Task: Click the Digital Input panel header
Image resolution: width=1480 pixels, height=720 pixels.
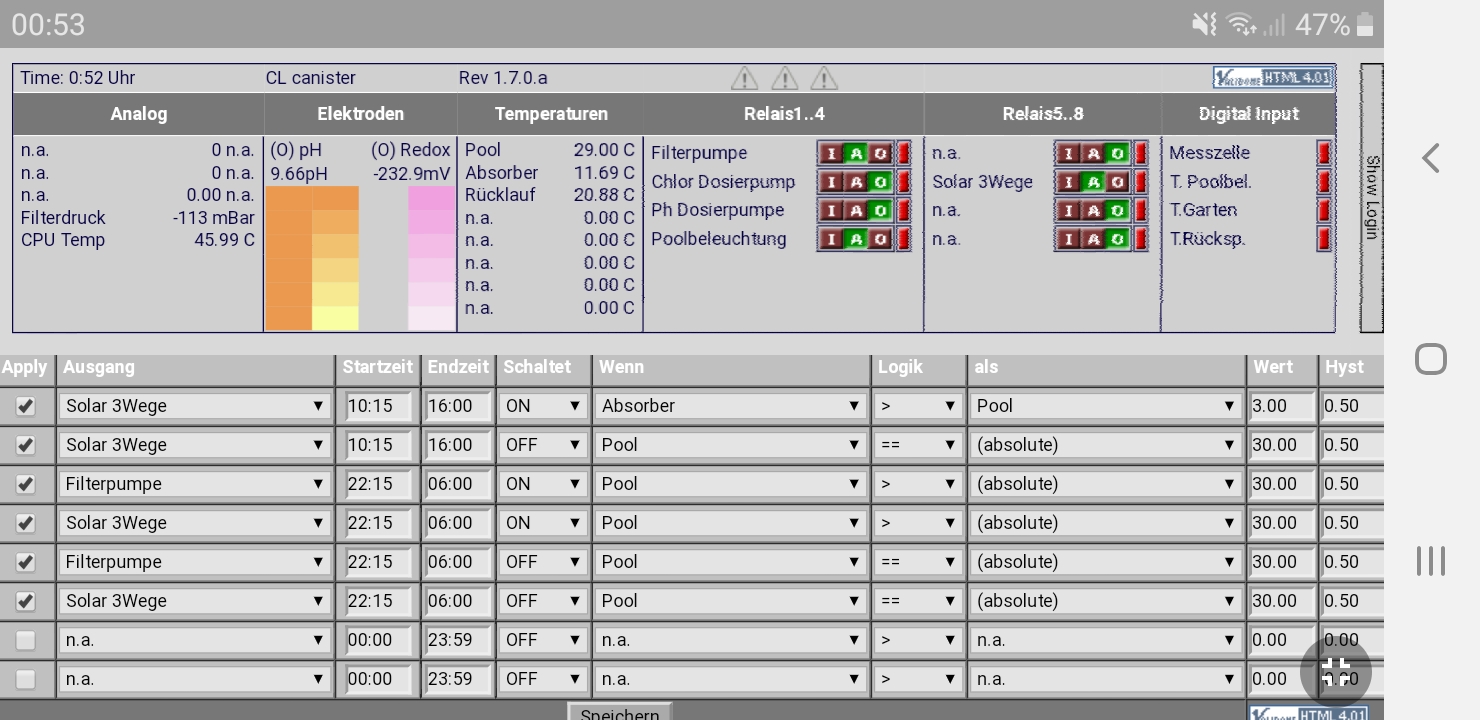Action: [1249, 114]
